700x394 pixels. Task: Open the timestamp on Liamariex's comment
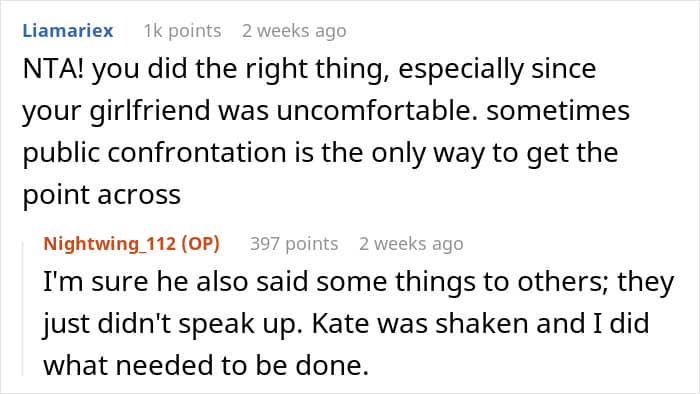point(294,31)
